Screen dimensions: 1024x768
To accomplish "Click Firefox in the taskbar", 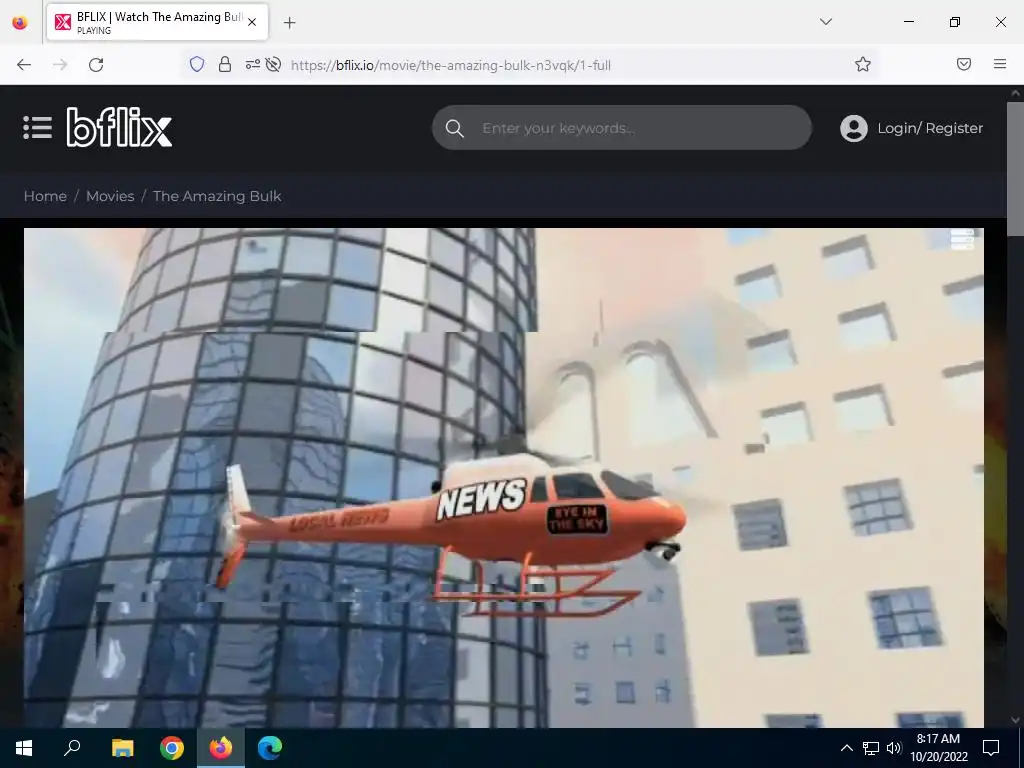I will tap(221, 748).
